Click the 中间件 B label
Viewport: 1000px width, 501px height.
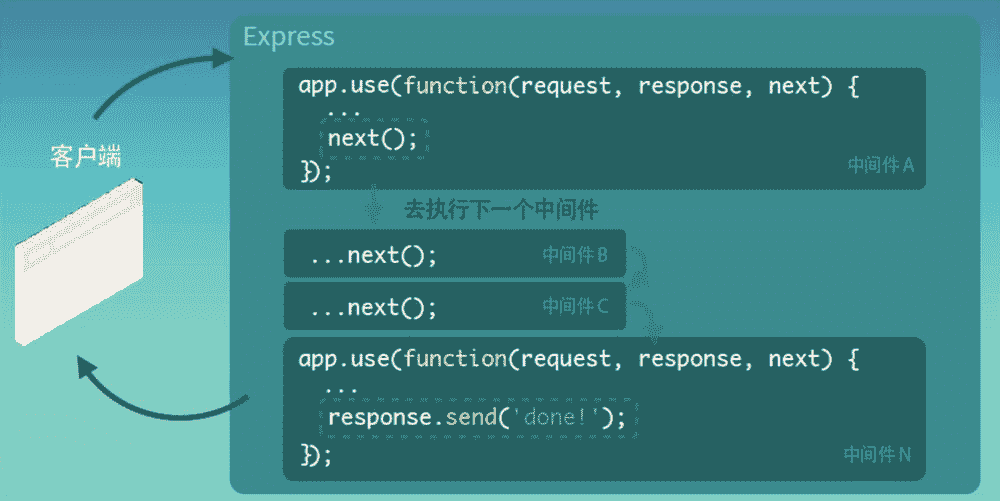[575, 254]
